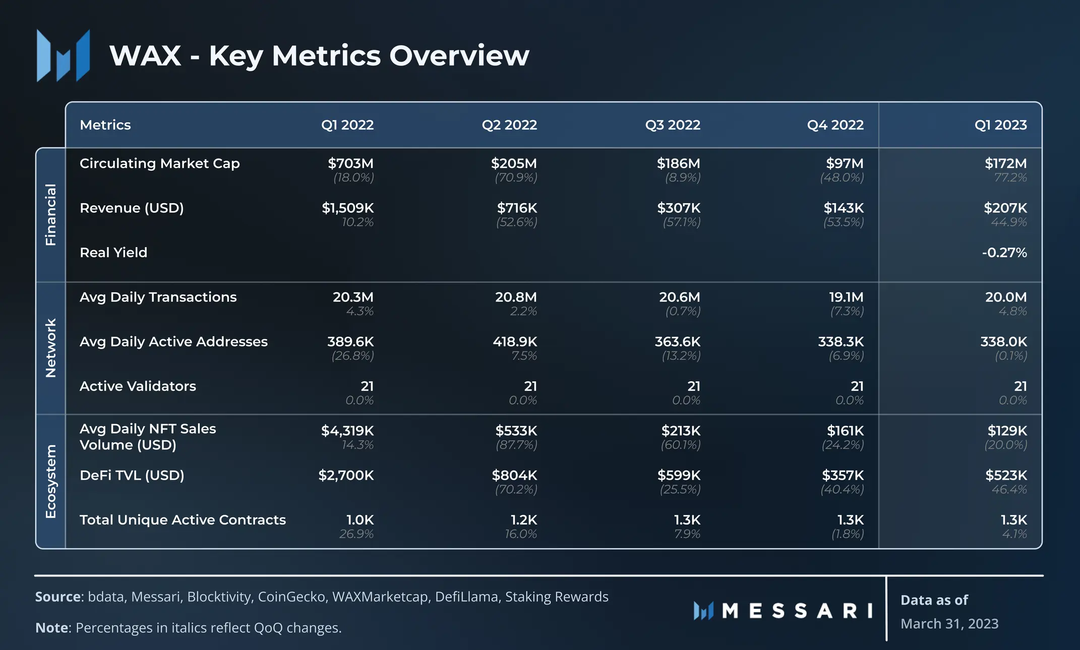Click the Messari logo icon beside the title

(63, 56)
